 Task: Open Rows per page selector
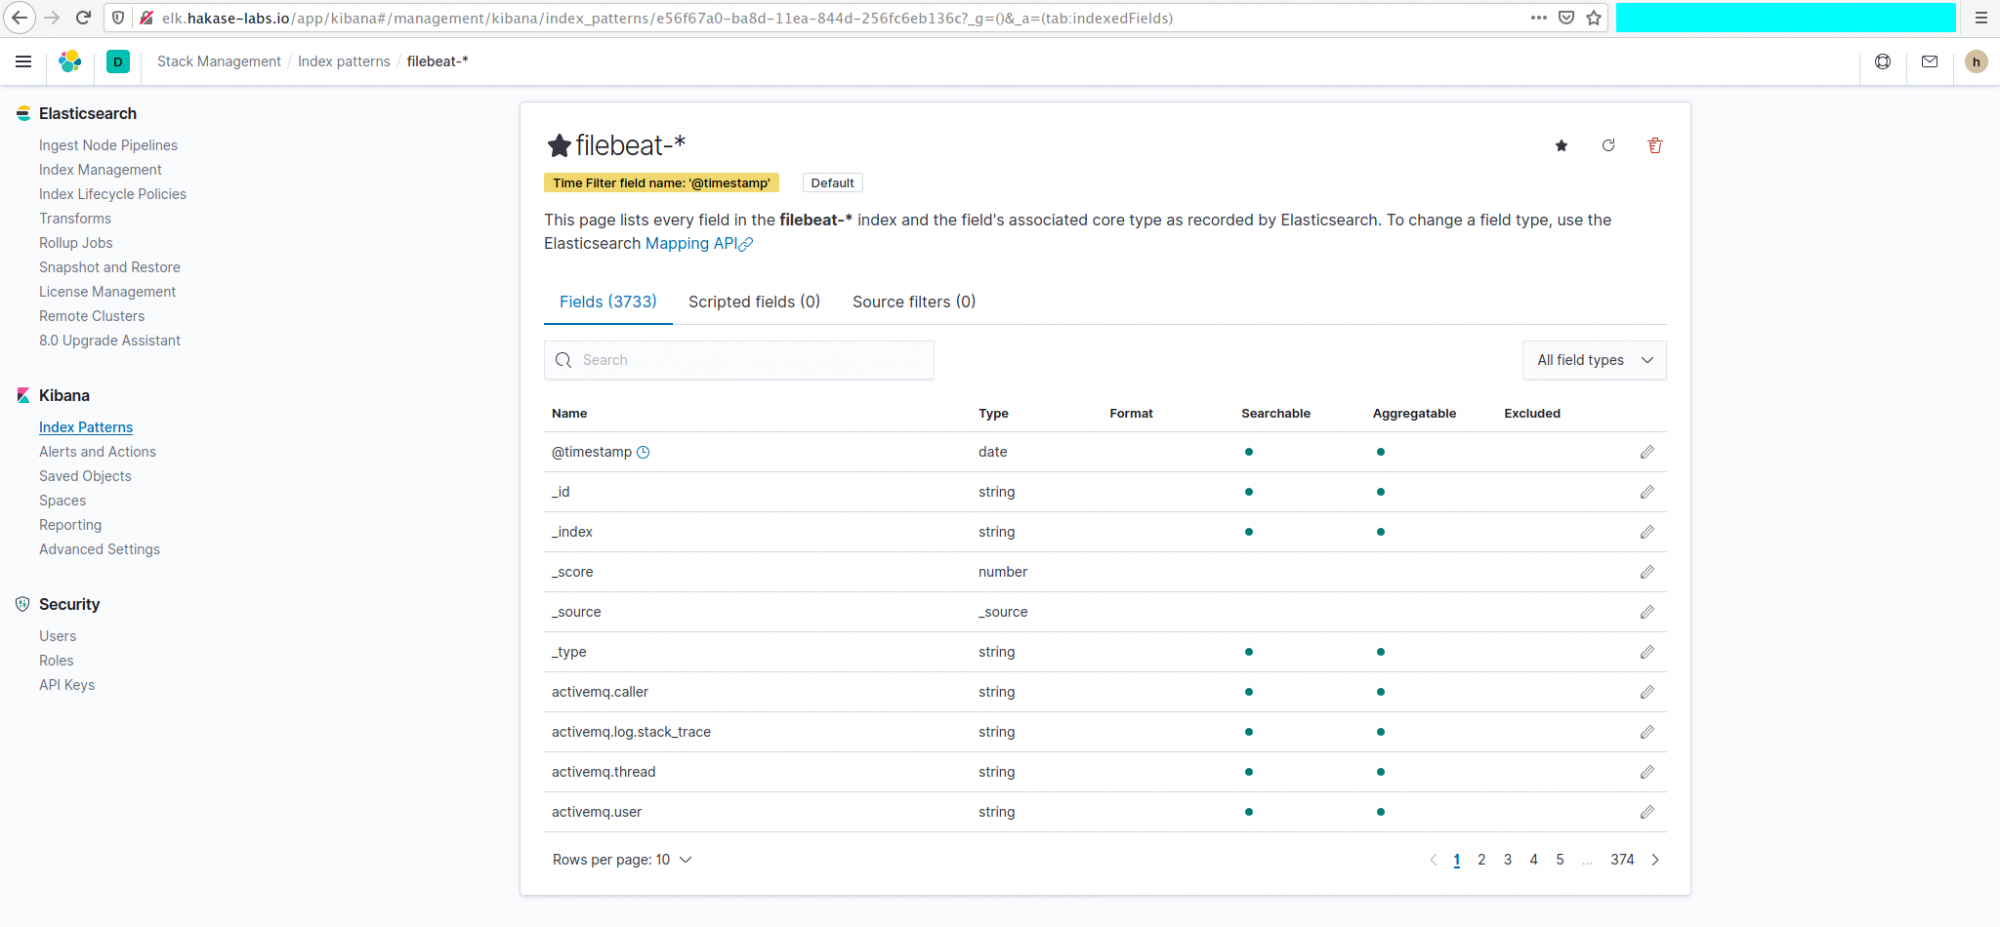click(621, 860)
